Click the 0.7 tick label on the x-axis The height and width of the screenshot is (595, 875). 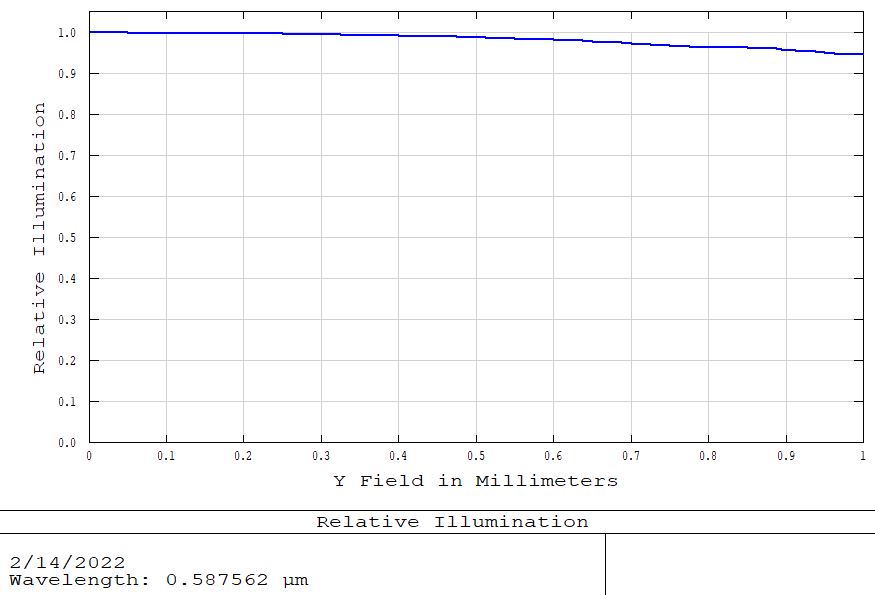[x=631, y=456]
